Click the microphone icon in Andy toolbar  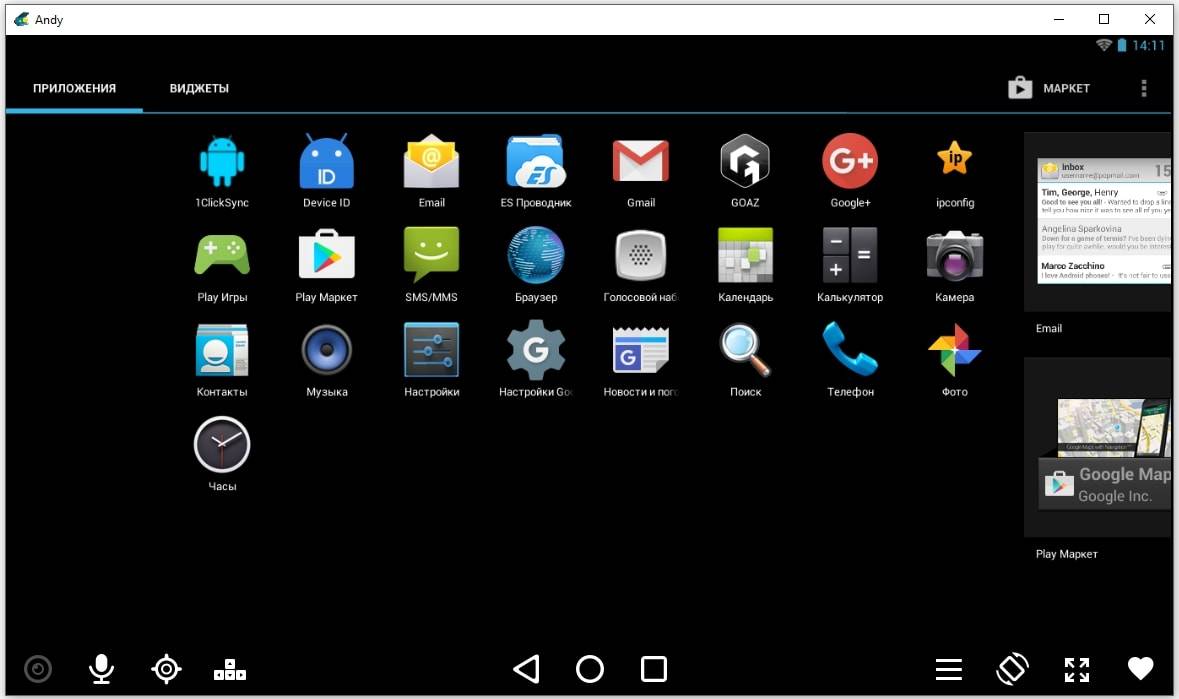pos(102,669)
